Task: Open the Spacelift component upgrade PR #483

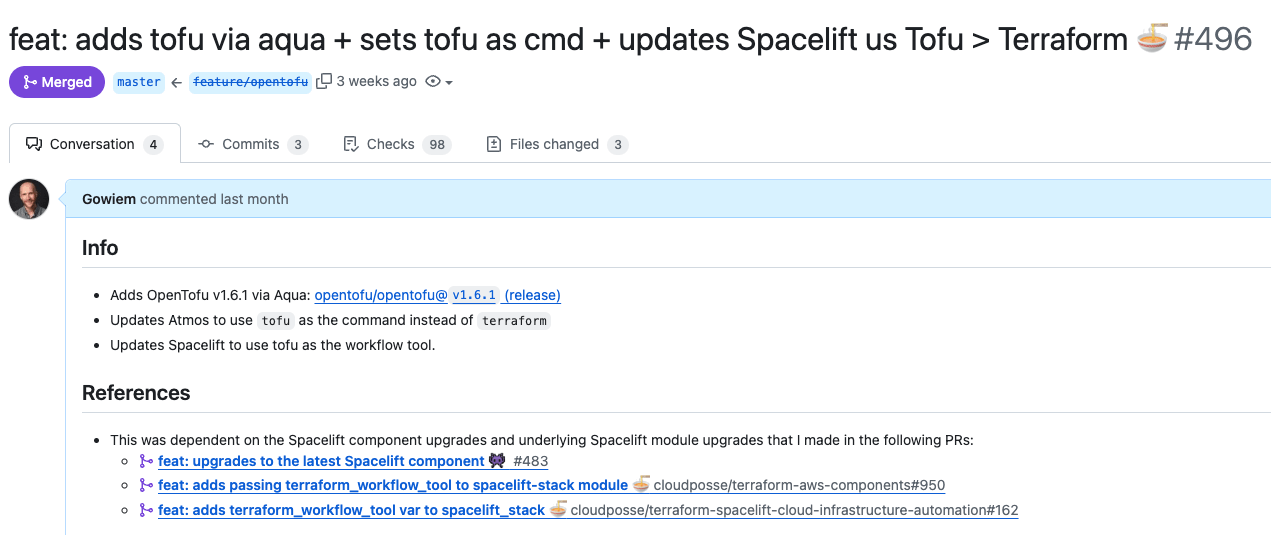Action: 321,461
